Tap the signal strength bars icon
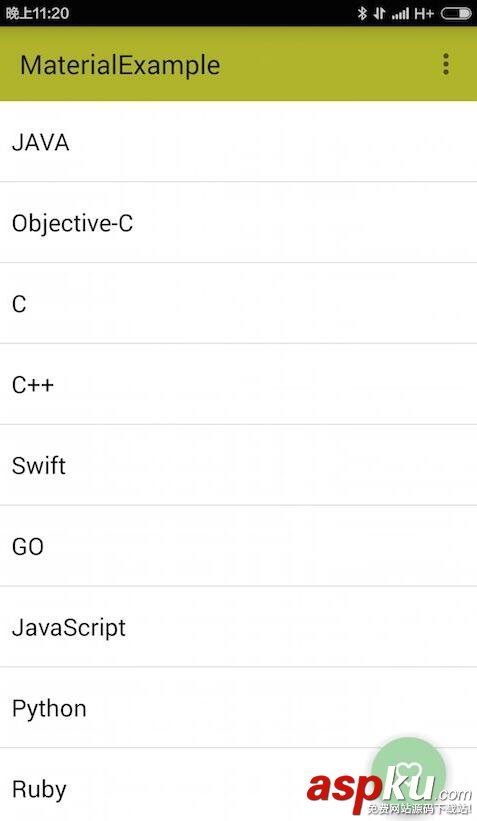Image resolution: width=477 pixels, height=821 pixels. [x=401, y=14]
